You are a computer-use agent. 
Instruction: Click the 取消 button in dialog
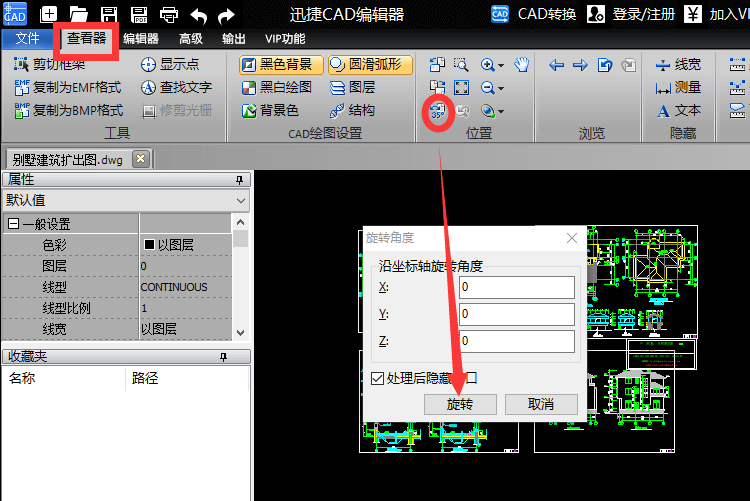541,404
